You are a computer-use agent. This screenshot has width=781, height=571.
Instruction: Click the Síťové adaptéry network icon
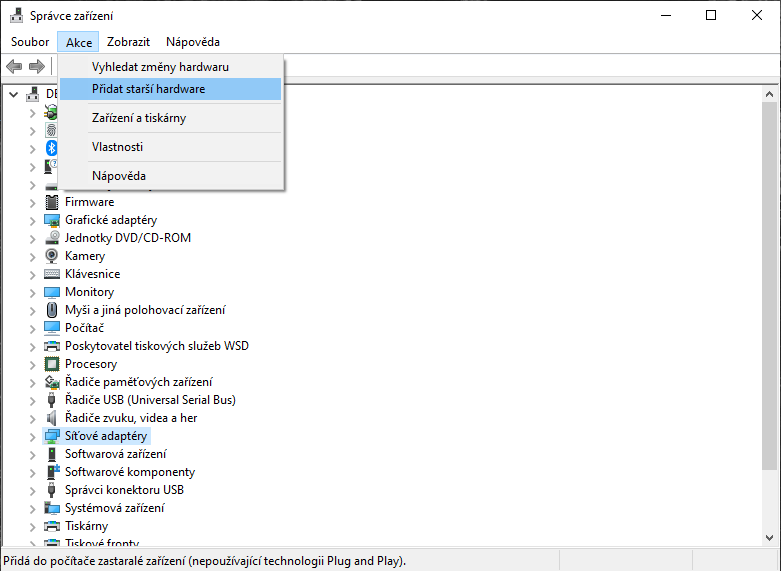pos(52,436)
